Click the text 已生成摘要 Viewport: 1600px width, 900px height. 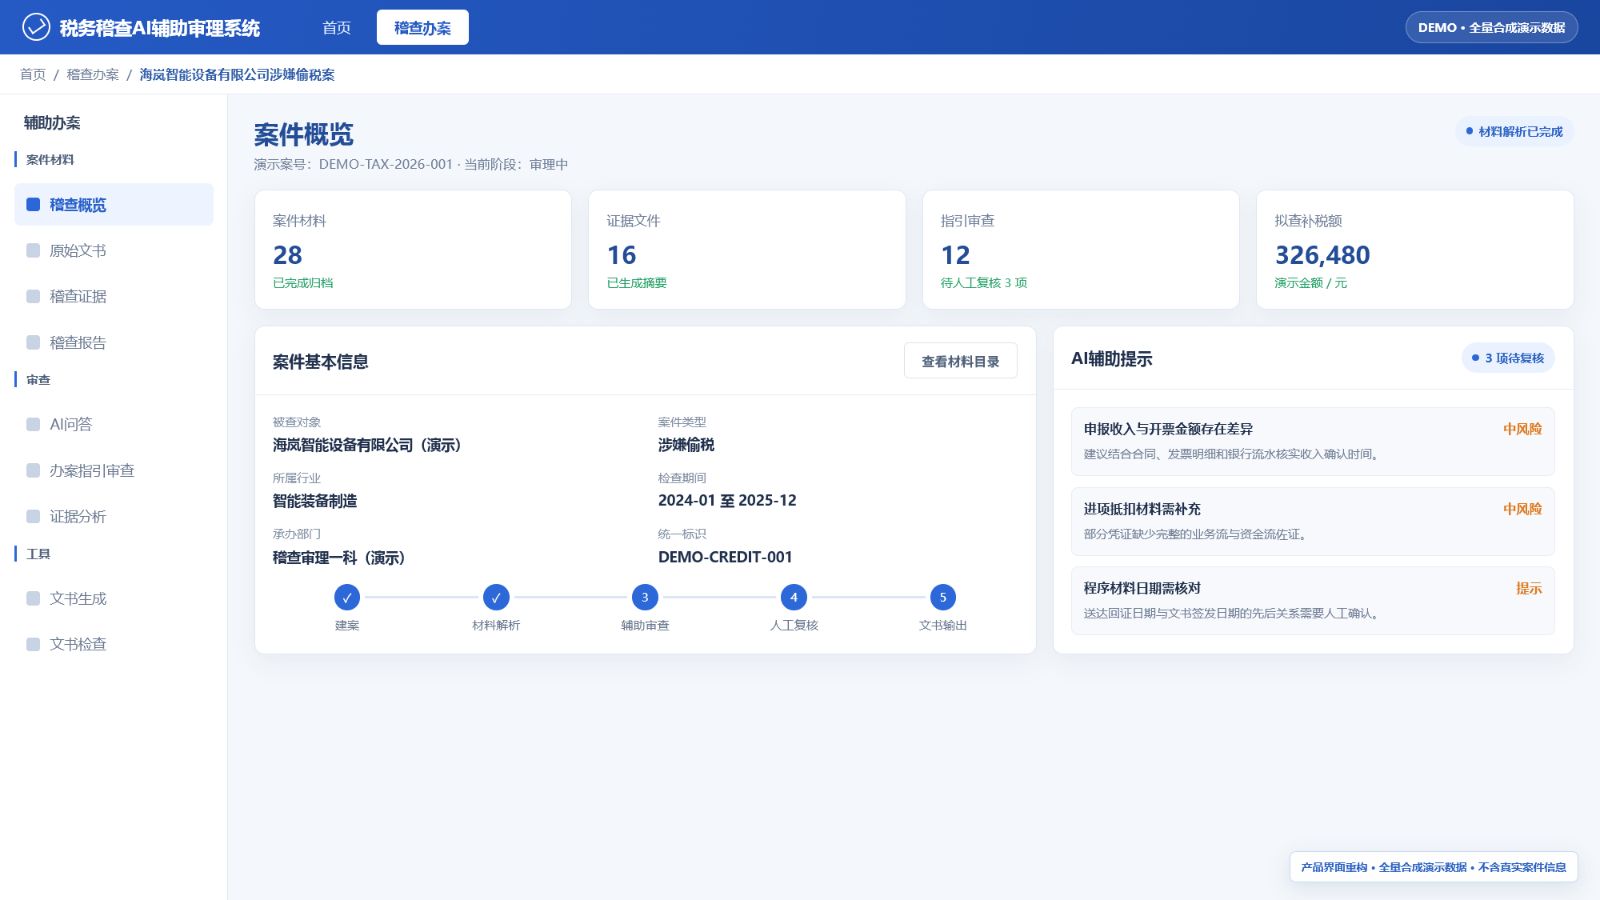(x=637, y=283)
